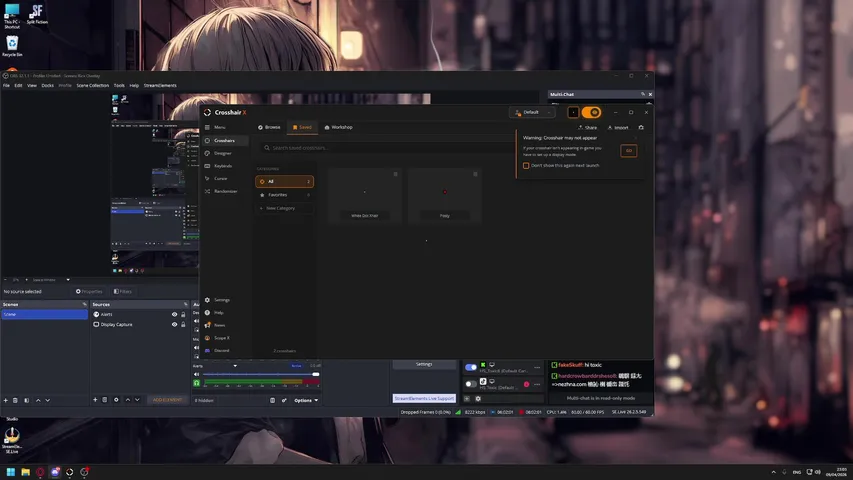Adjust the Alerts volume slider
Screen dimensions: 853x480
pos(261,374)
